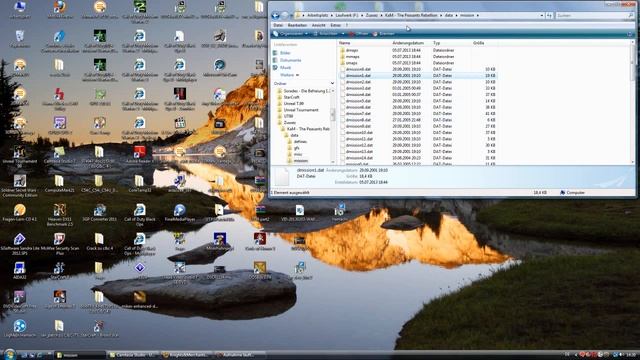The width and height of the screenshot is (640, 360).
Task: Select the data segment in breadcrumb
Action: [x=449, y=16]
